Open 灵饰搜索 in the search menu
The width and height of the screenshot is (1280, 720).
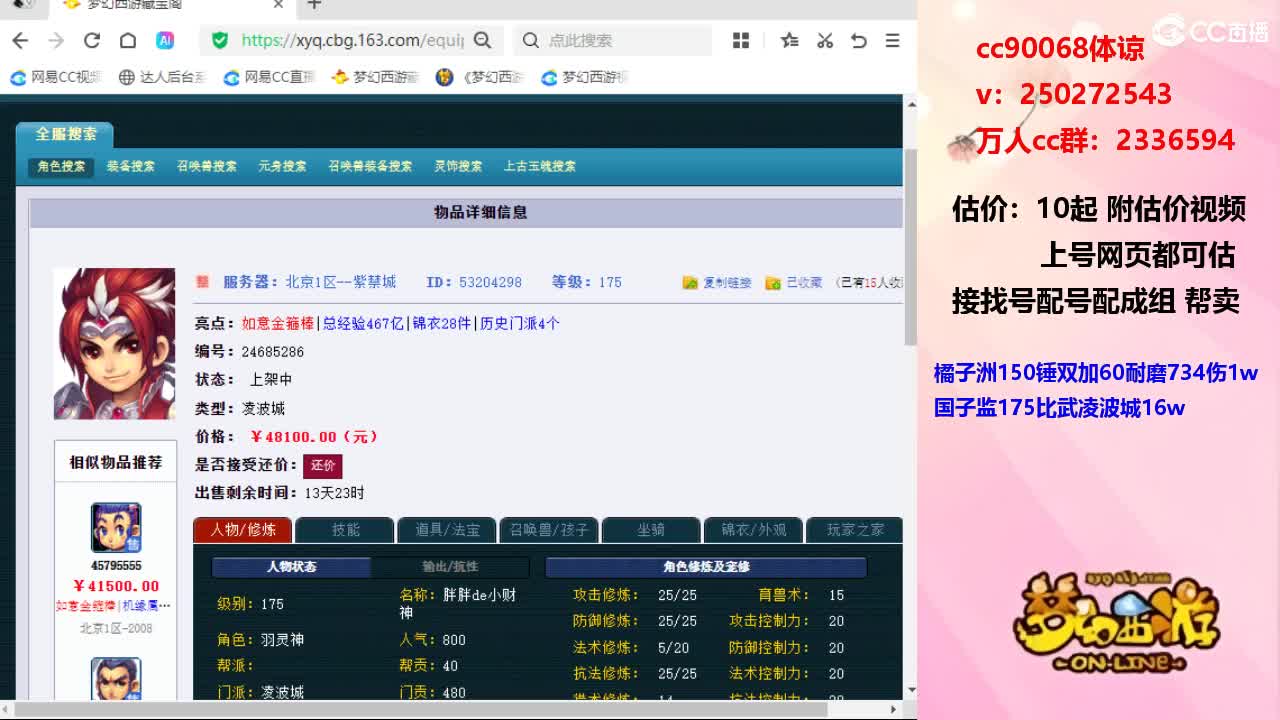pyautogui.click(x=458, y=166)
